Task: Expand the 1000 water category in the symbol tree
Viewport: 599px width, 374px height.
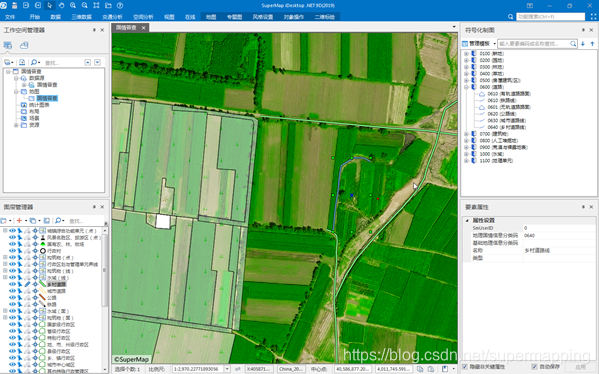Action: (x=466, y=154)
